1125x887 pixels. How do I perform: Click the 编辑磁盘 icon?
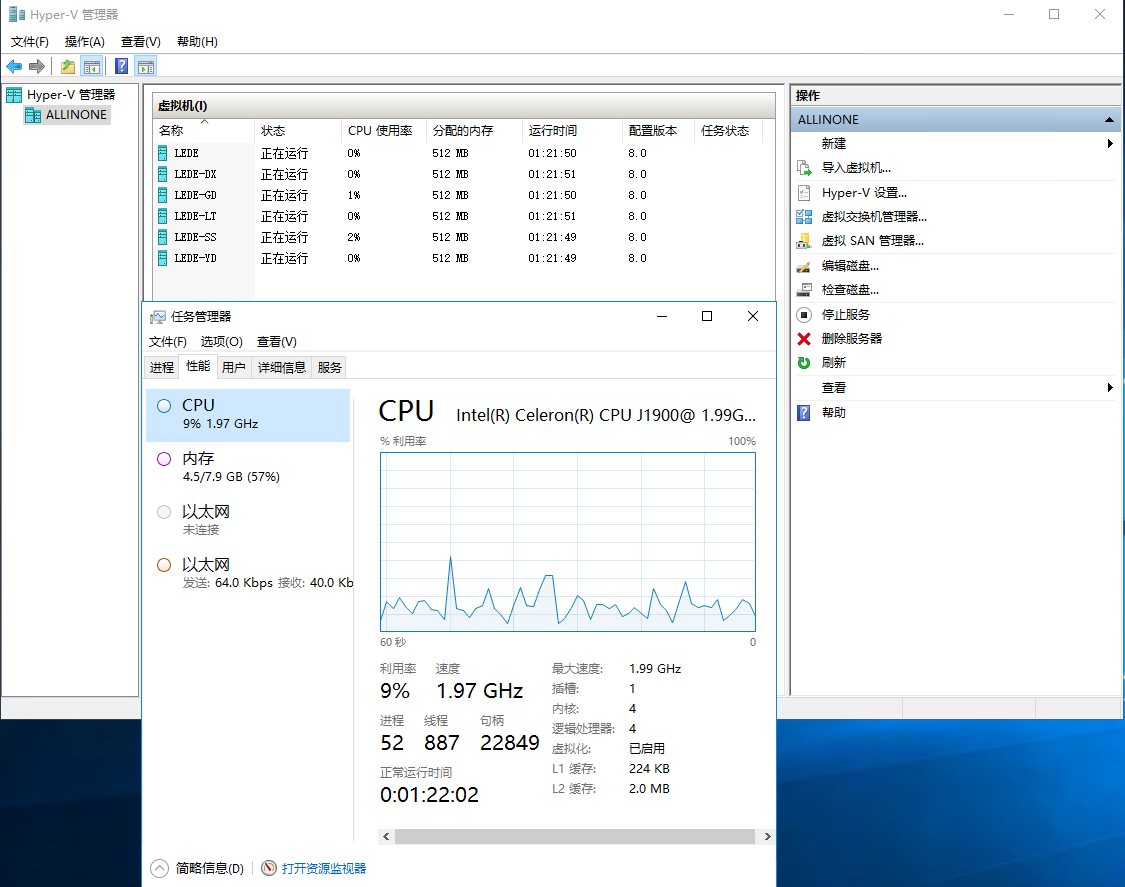[x=804, y=266]
